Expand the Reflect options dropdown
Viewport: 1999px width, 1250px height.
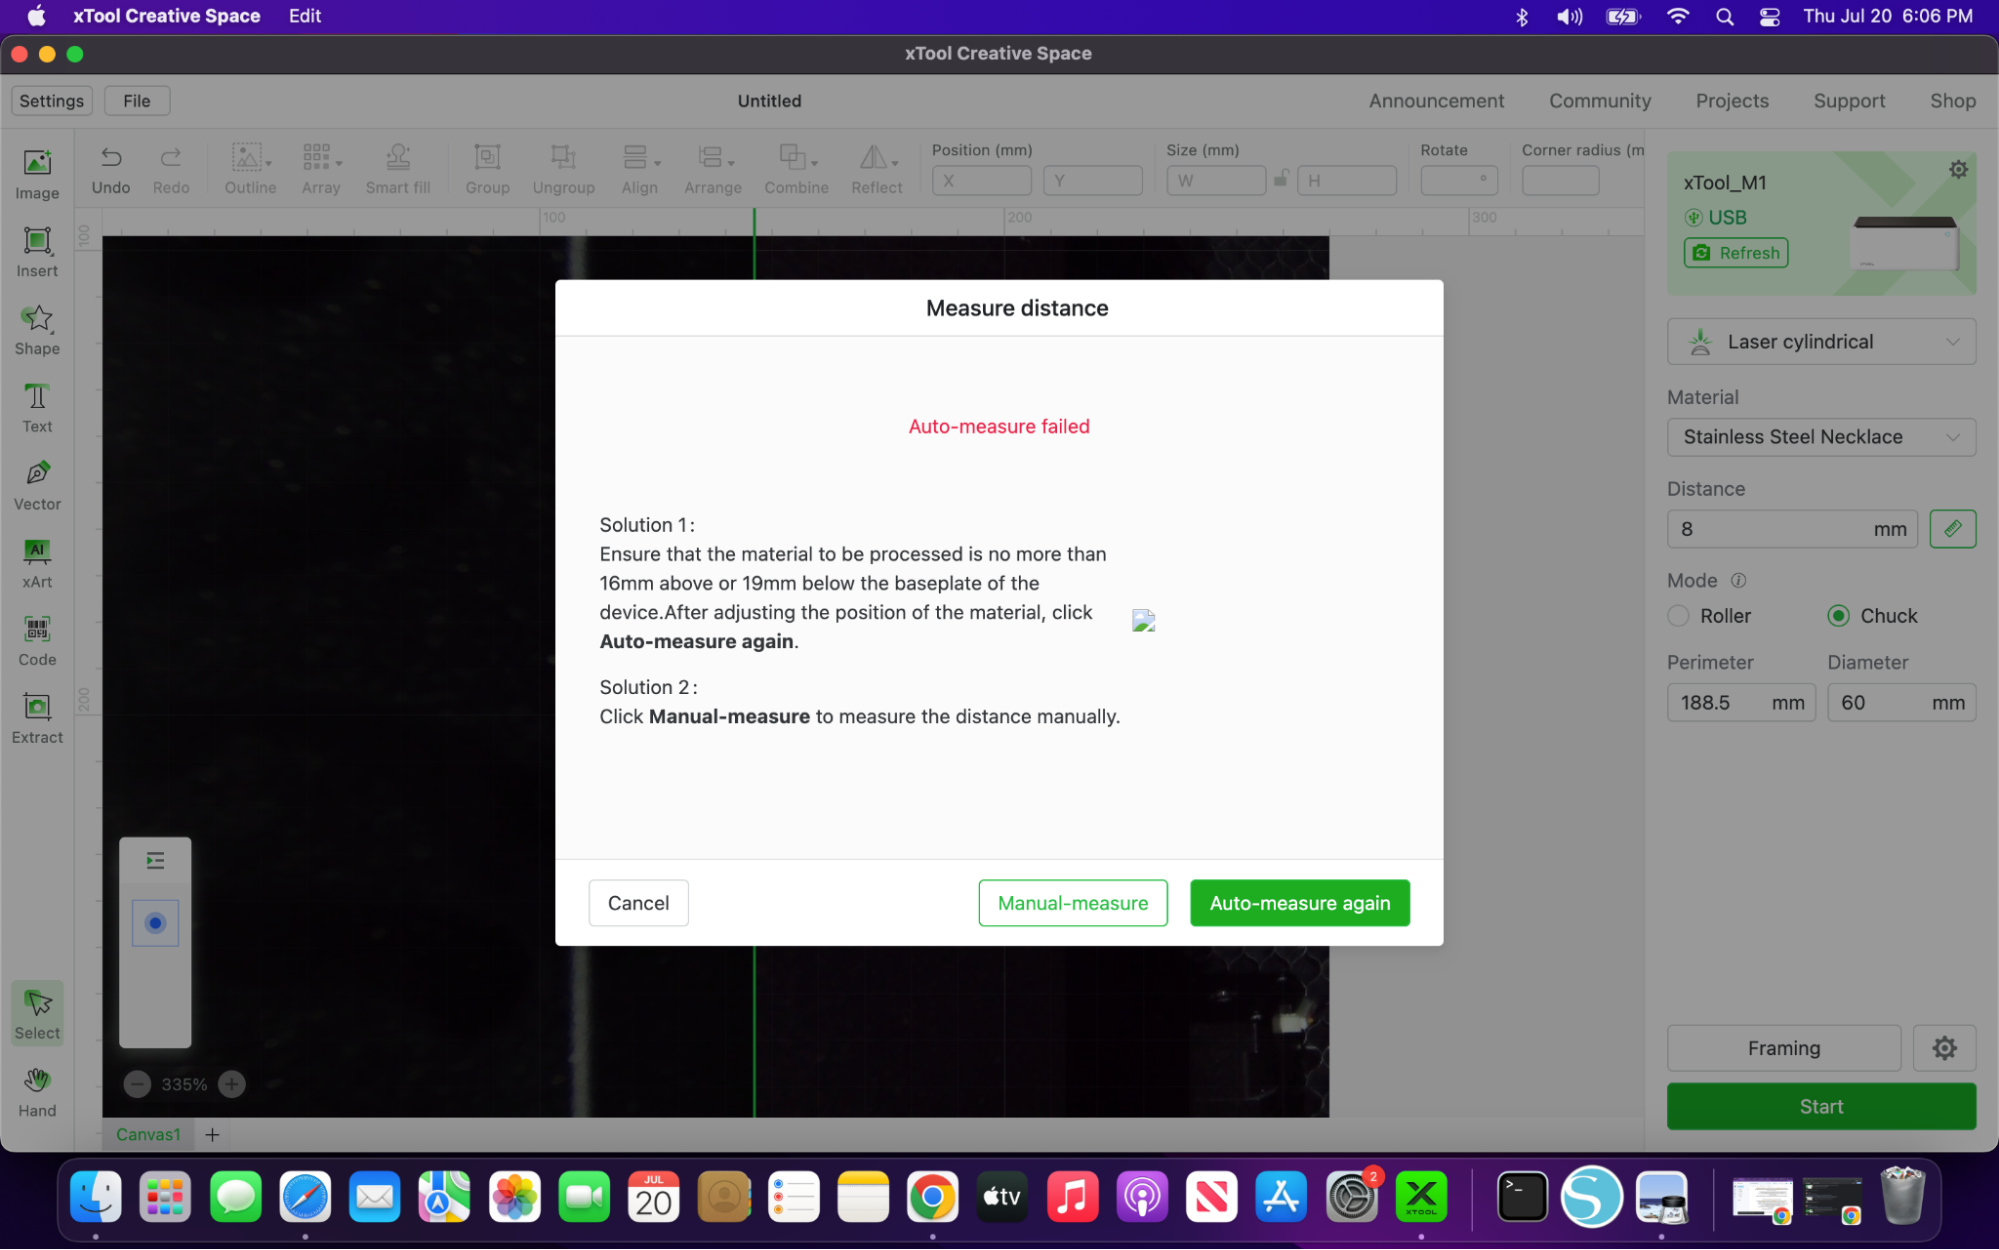pyautogui.click(x=895, y=163)
